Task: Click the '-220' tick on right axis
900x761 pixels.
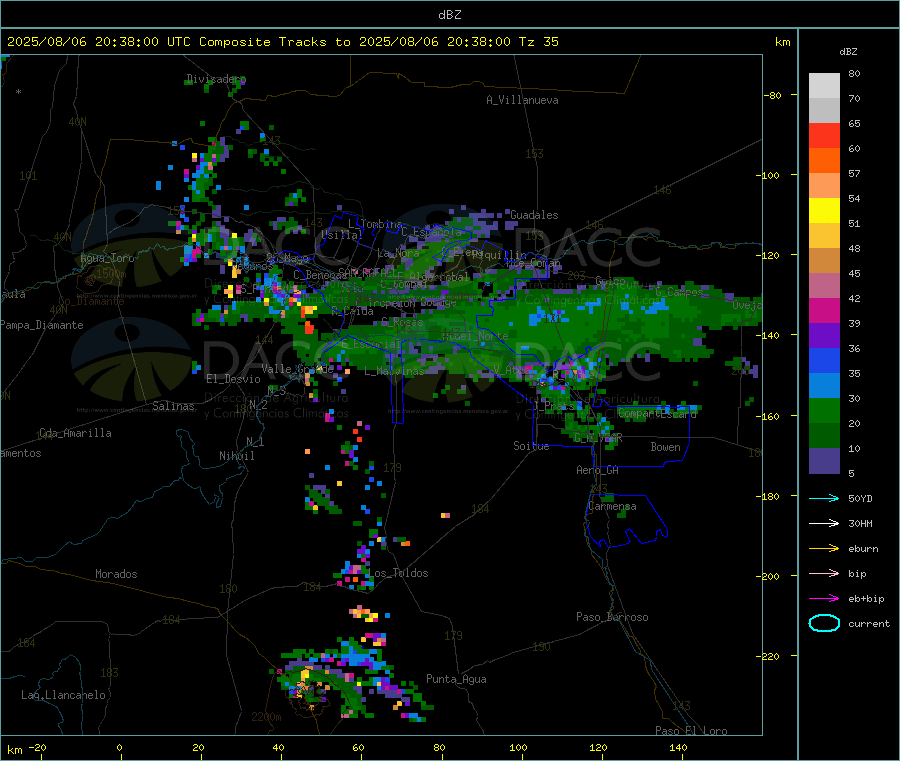Action: 767,657
